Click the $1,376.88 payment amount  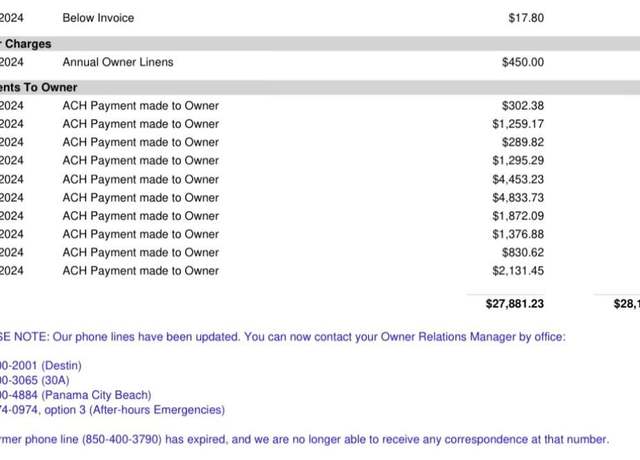(x=518, y=234)
